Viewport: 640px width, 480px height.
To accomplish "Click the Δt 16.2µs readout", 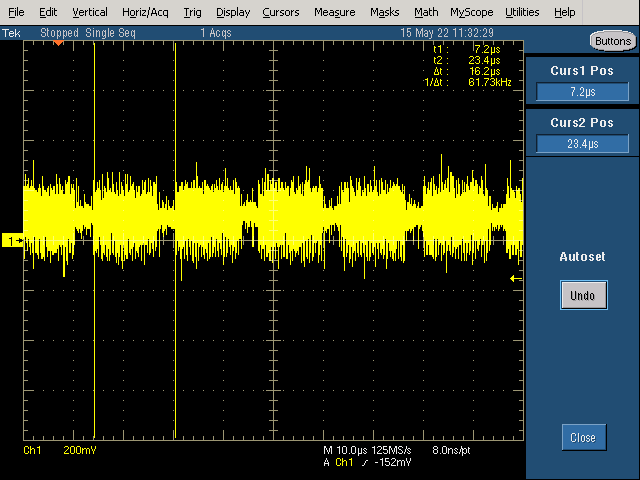I will (467, 71).
